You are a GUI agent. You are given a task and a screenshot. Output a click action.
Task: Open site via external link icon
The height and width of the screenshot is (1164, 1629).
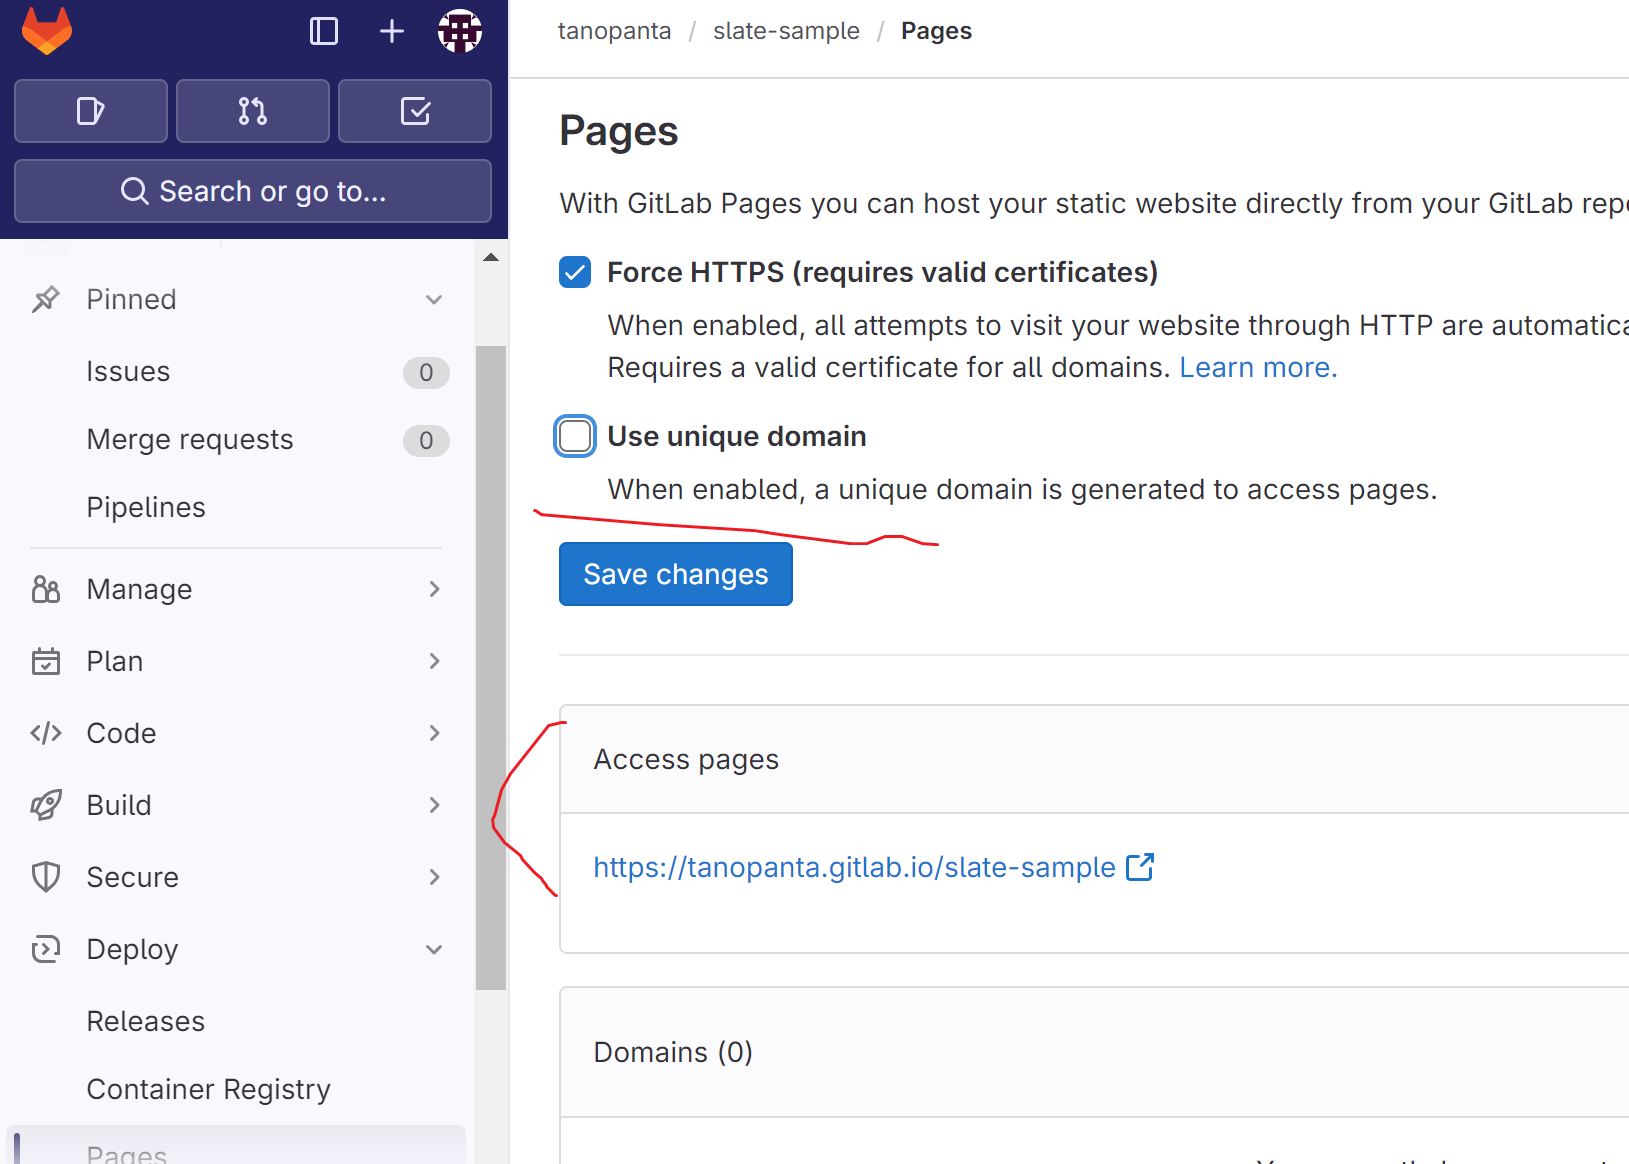click(x=1141, y=867)
